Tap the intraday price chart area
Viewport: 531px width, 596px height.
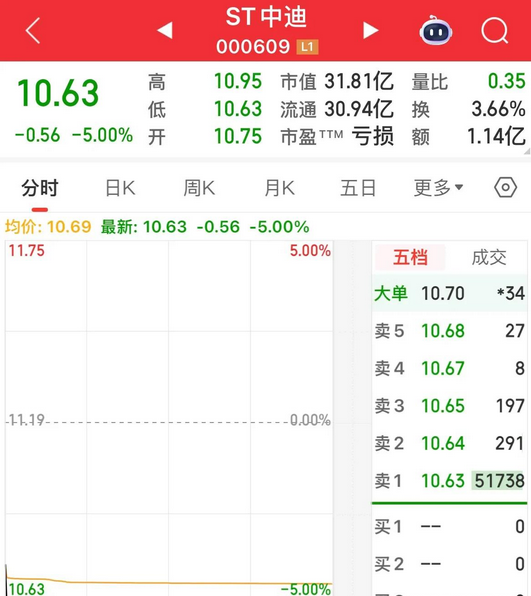click(x=169, y=418)
